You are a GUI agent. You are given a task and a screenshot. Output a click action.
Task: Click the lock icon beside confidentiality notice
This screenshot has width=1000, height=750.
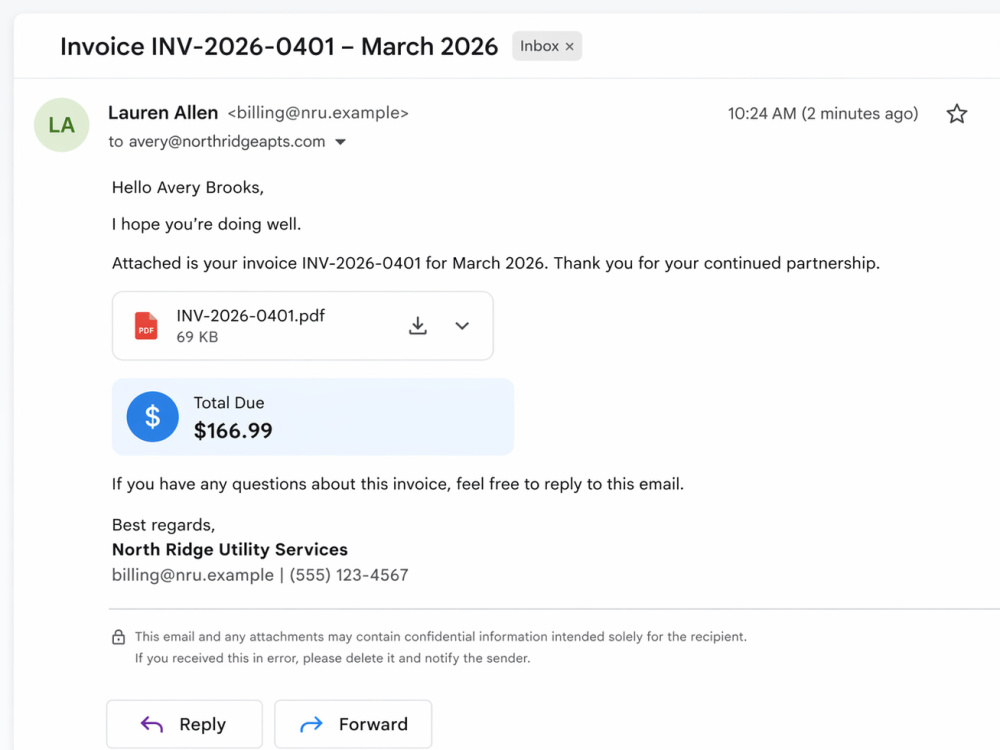[119, 636]
